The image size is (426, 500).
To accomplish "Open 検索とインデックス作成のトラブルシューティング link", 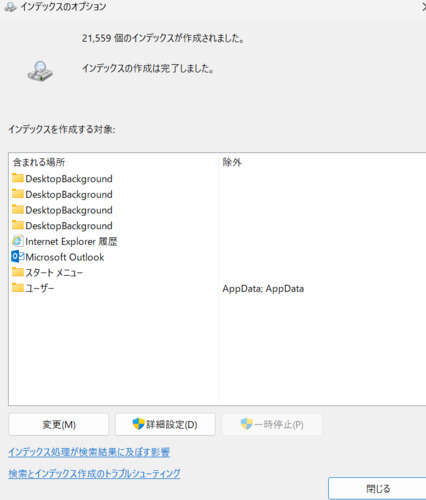I will pos(94,473).
